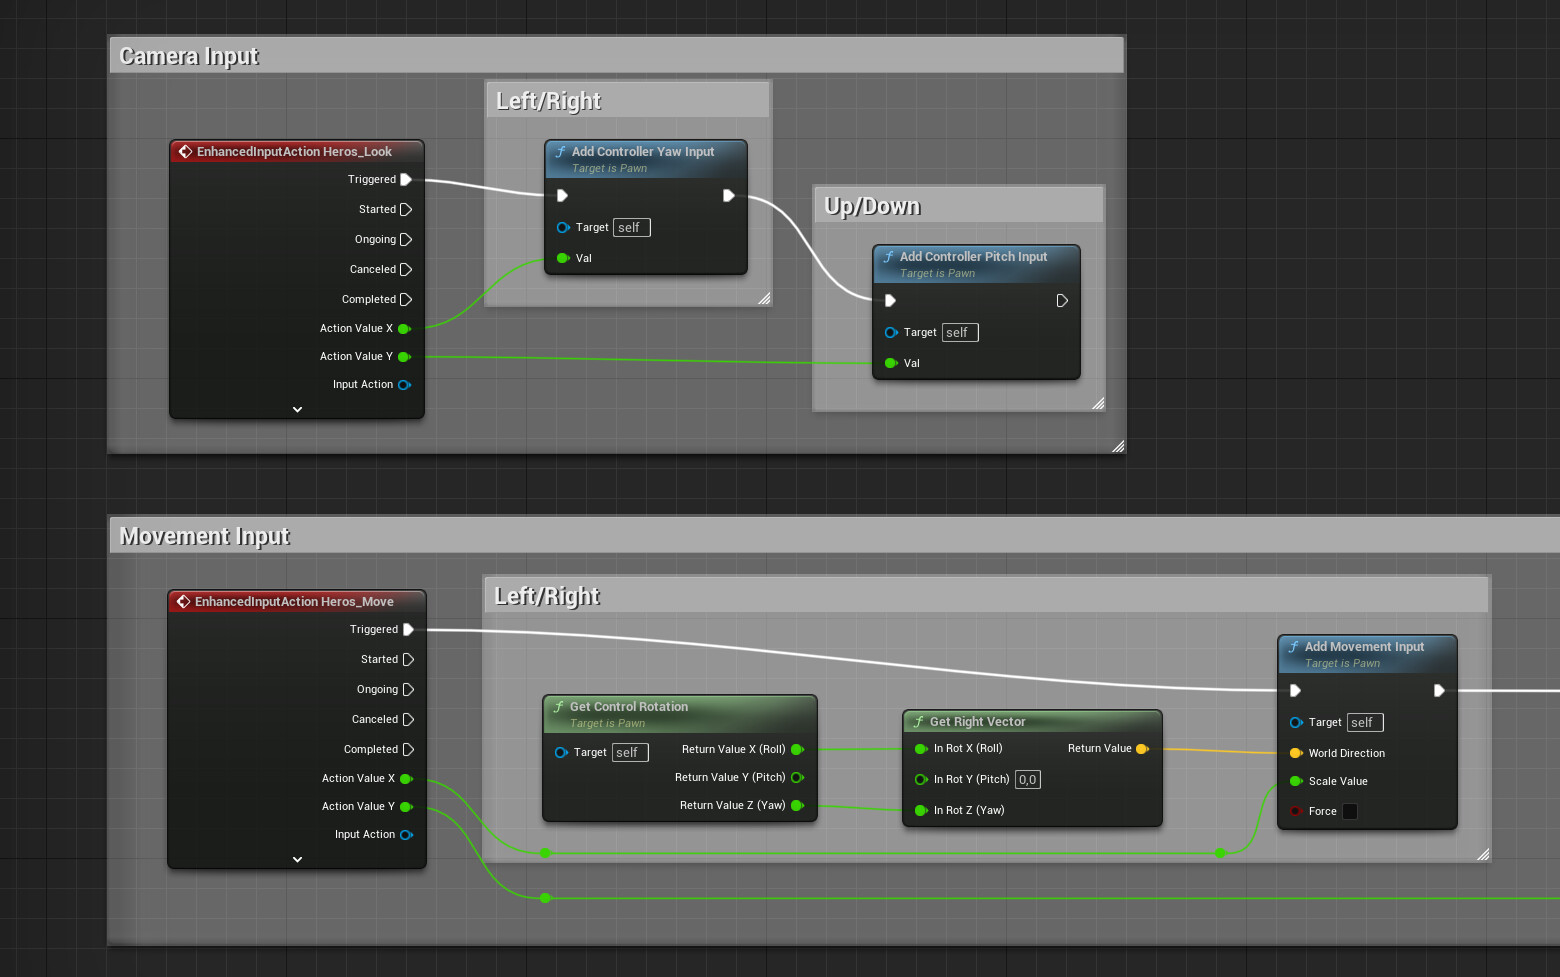This screenshot has height=977, width=1560.
Task: Click the diamond icon on EnhancedInputAction Heros_Move
Action: pyautogui.click(x=185, y=601)
